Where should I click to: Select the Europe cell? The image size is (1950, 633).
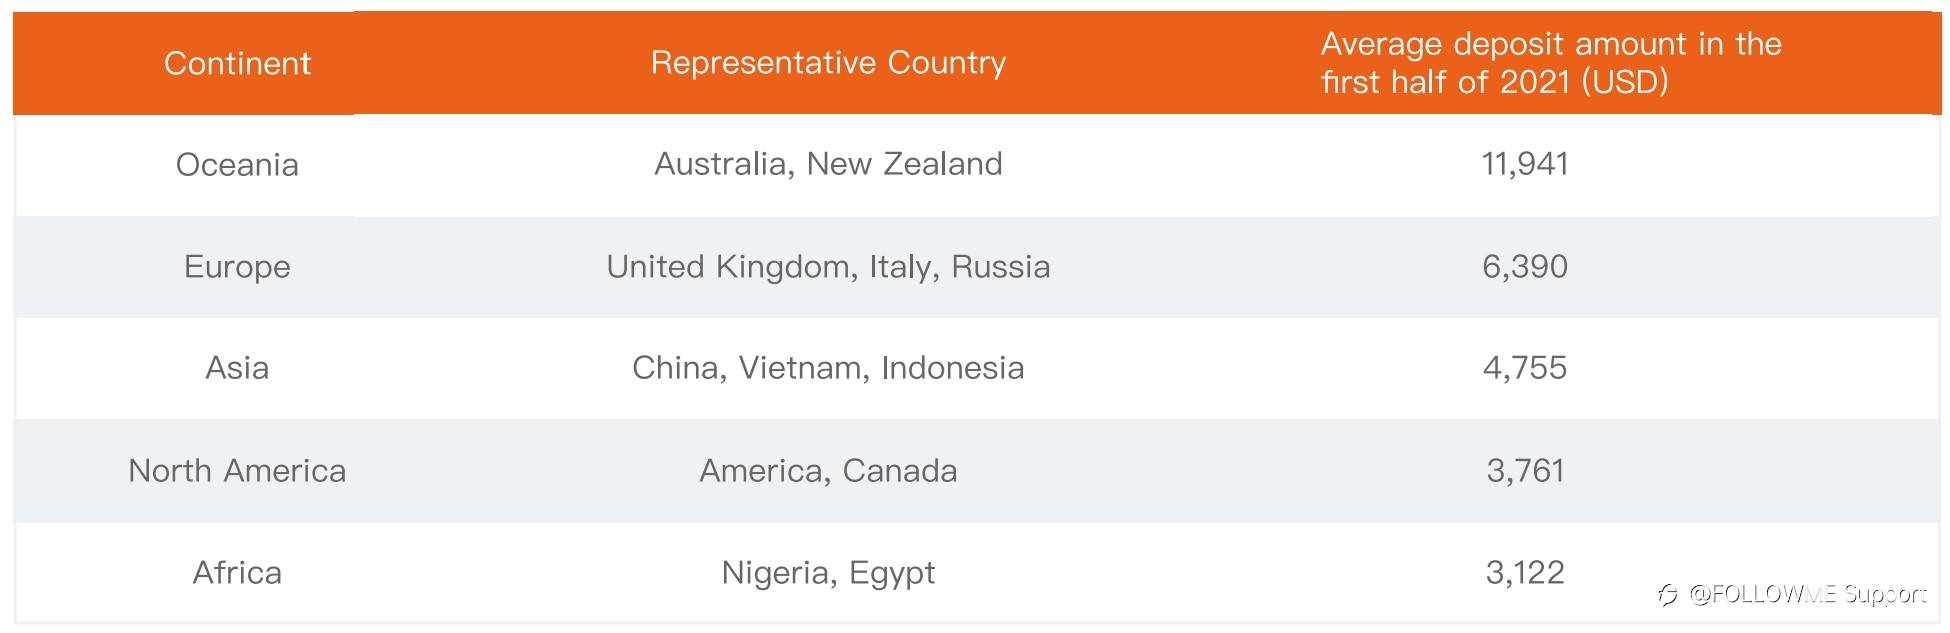(x=237, y=267)
